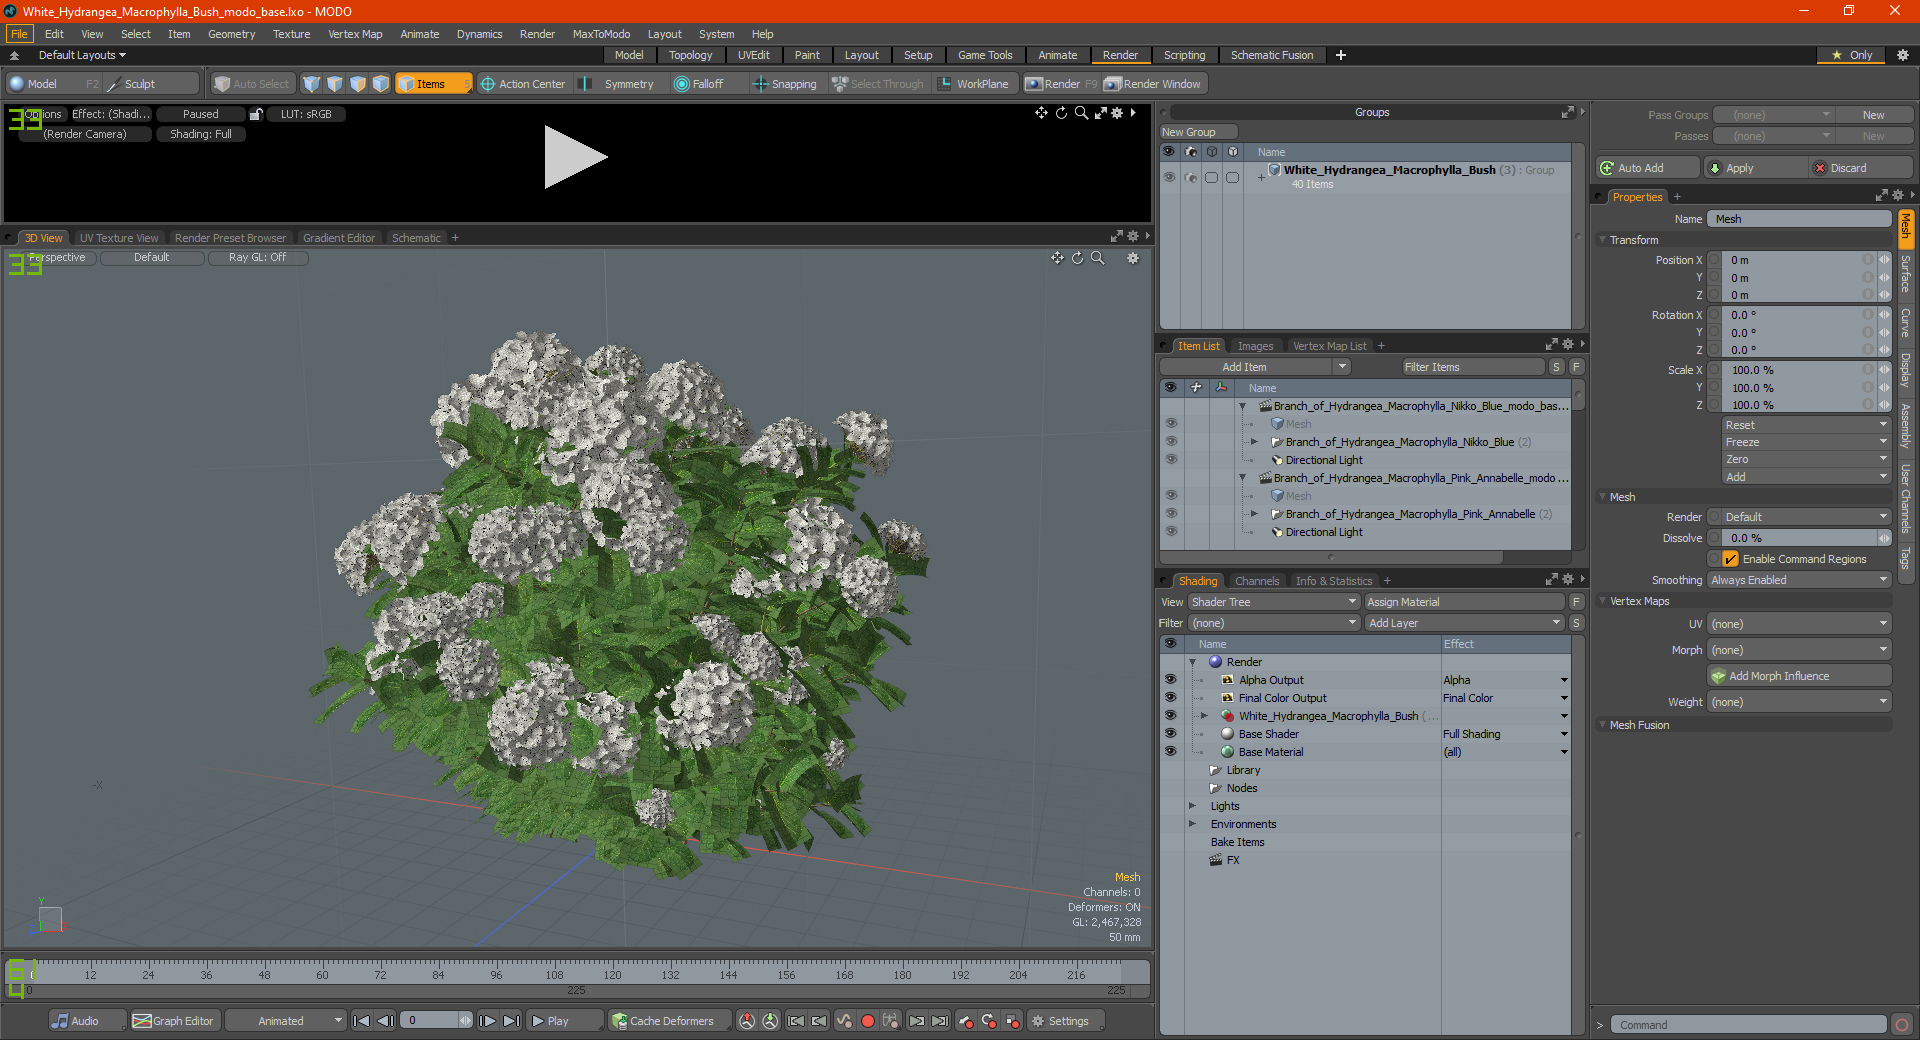Click the Dissolve percentage slider
The height and width of the screenshot is (1040, 1920).
pyautogui.click(x=1798, y=538)
